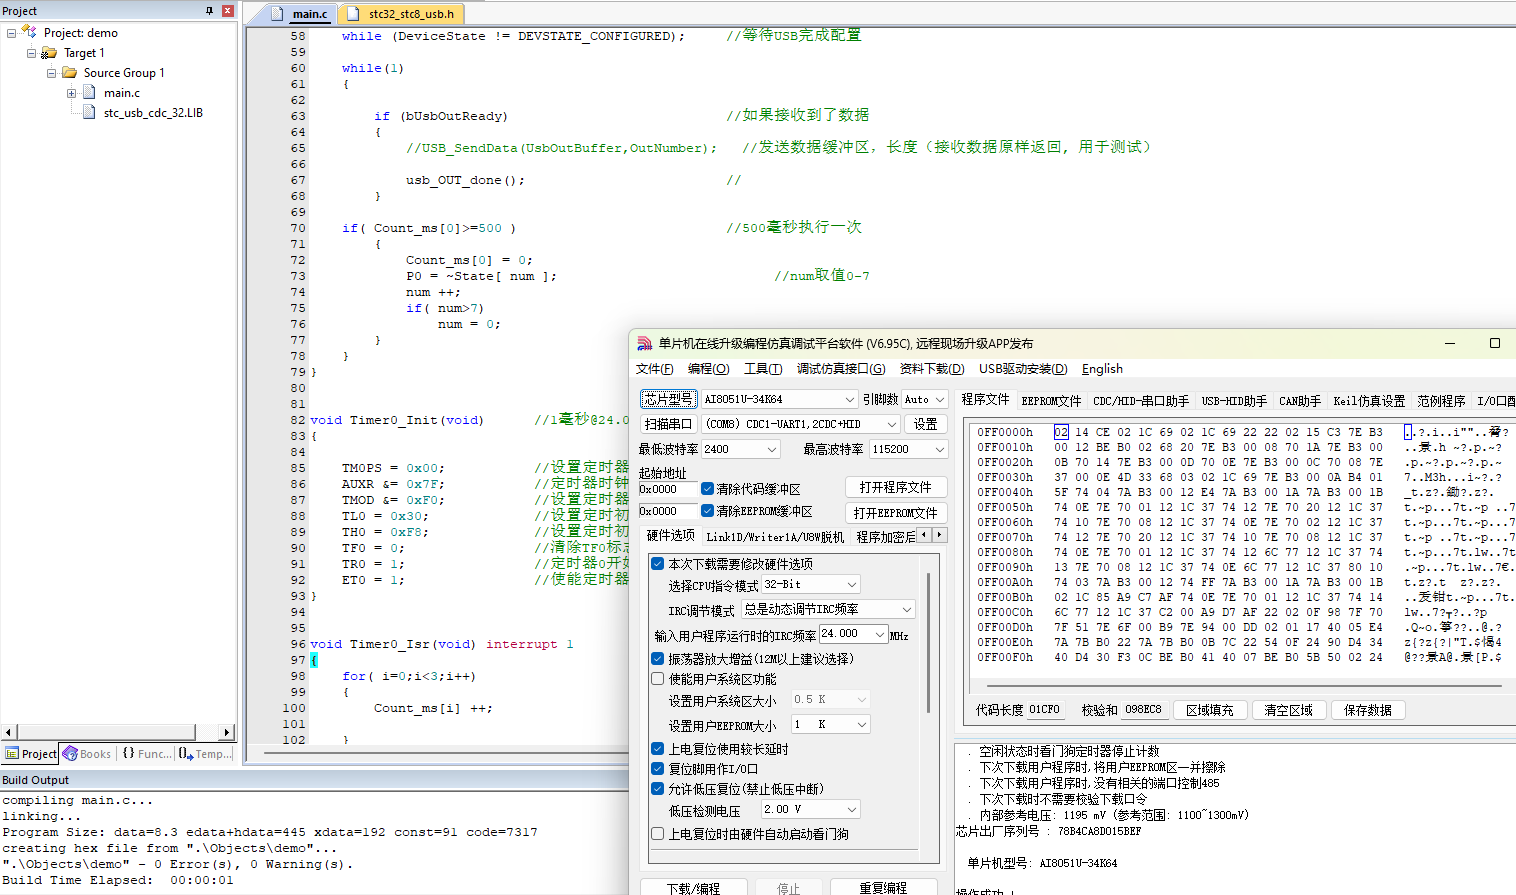Uncheck 清除代码缓冲区 checkbox
This screenshot has width=1516, height=895.
tap(707, 489)
